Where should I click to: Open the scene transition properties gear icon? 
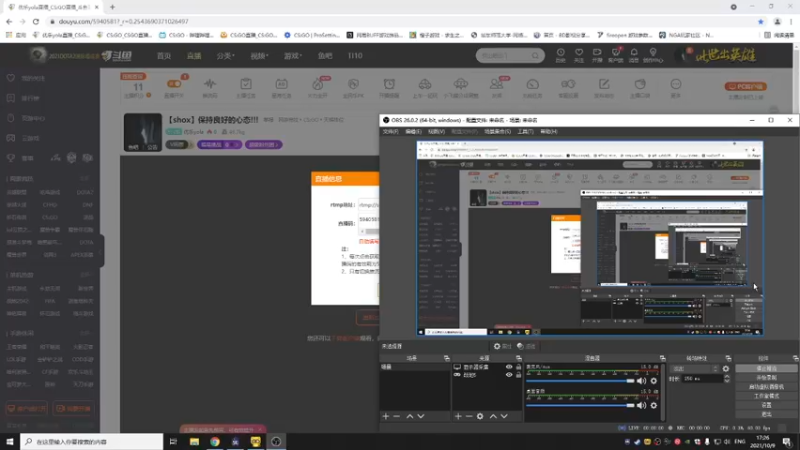tap(726, 368)
